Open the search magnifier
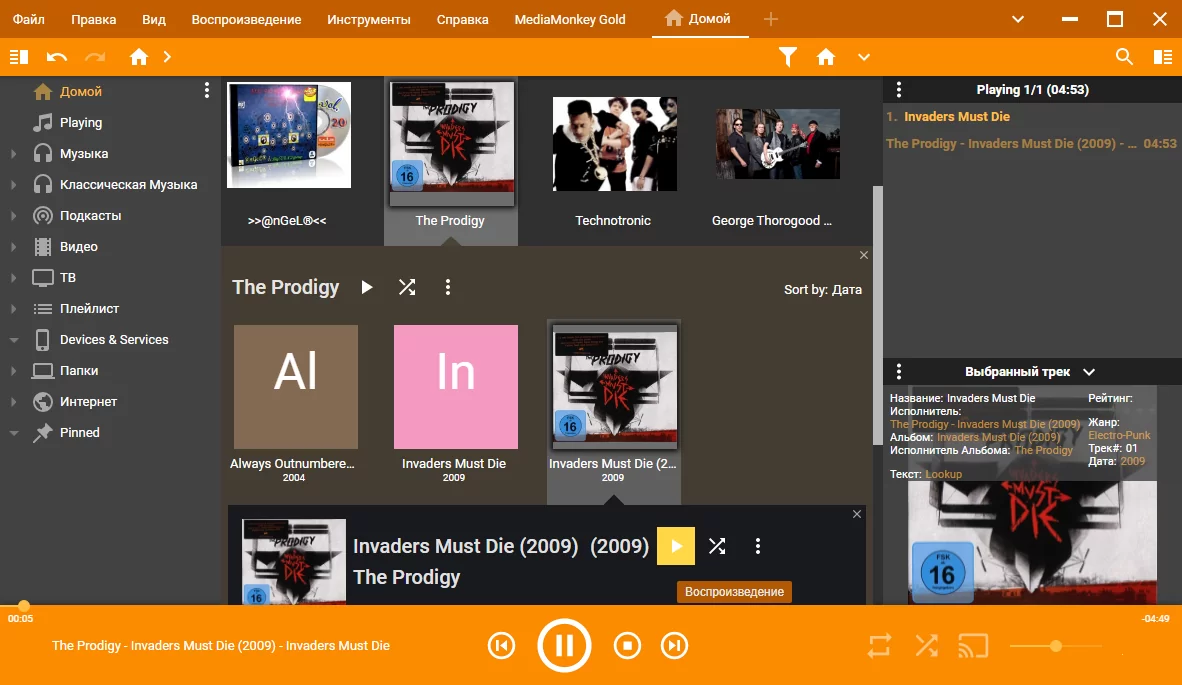Viewport: 1182px width, 685px height. coord(1124,57)
